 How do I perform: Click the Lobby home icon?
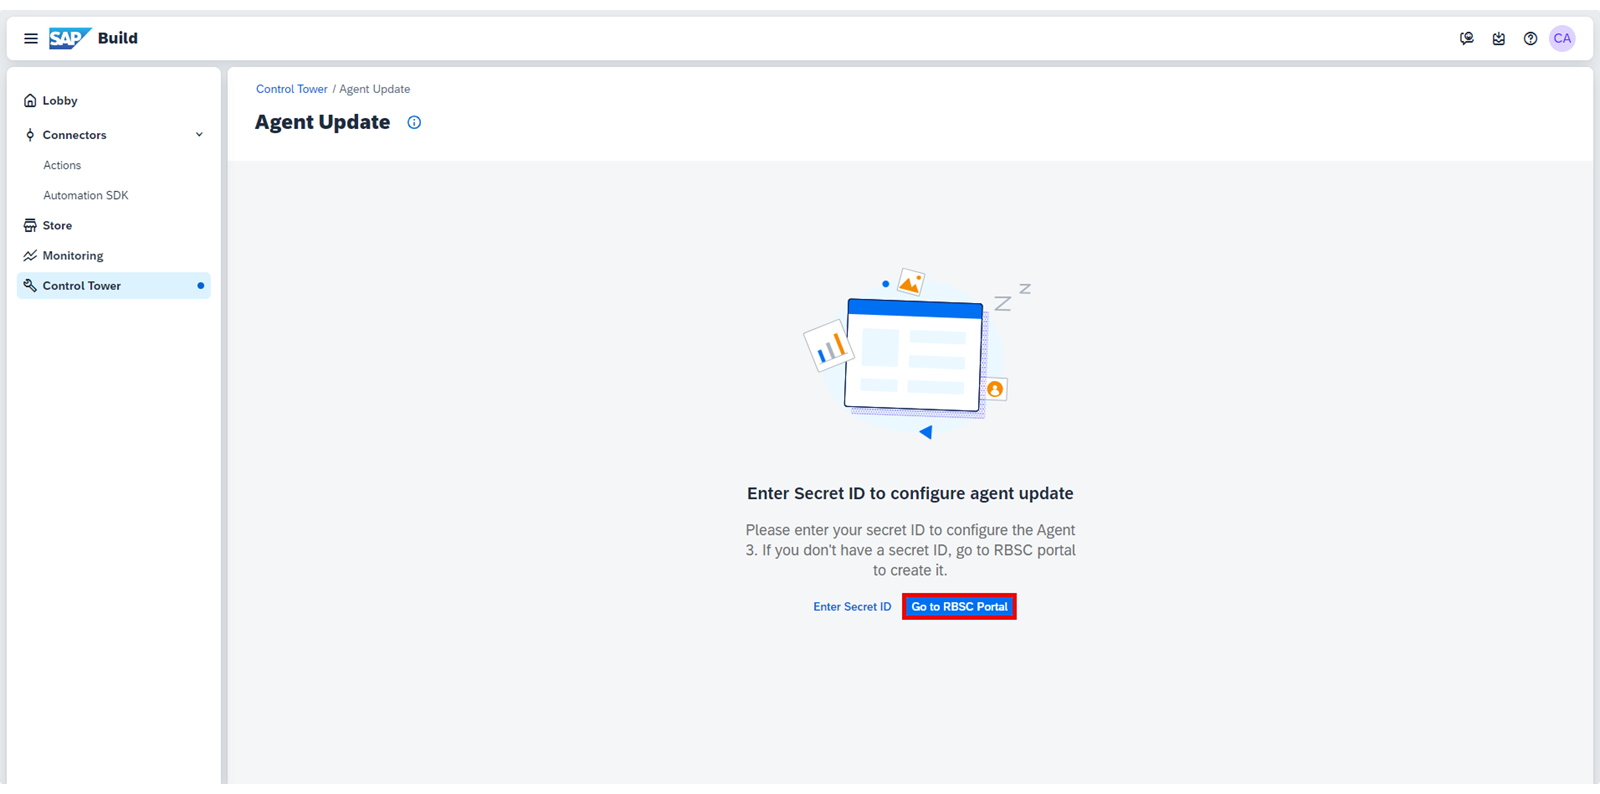(x=30, y=100)
